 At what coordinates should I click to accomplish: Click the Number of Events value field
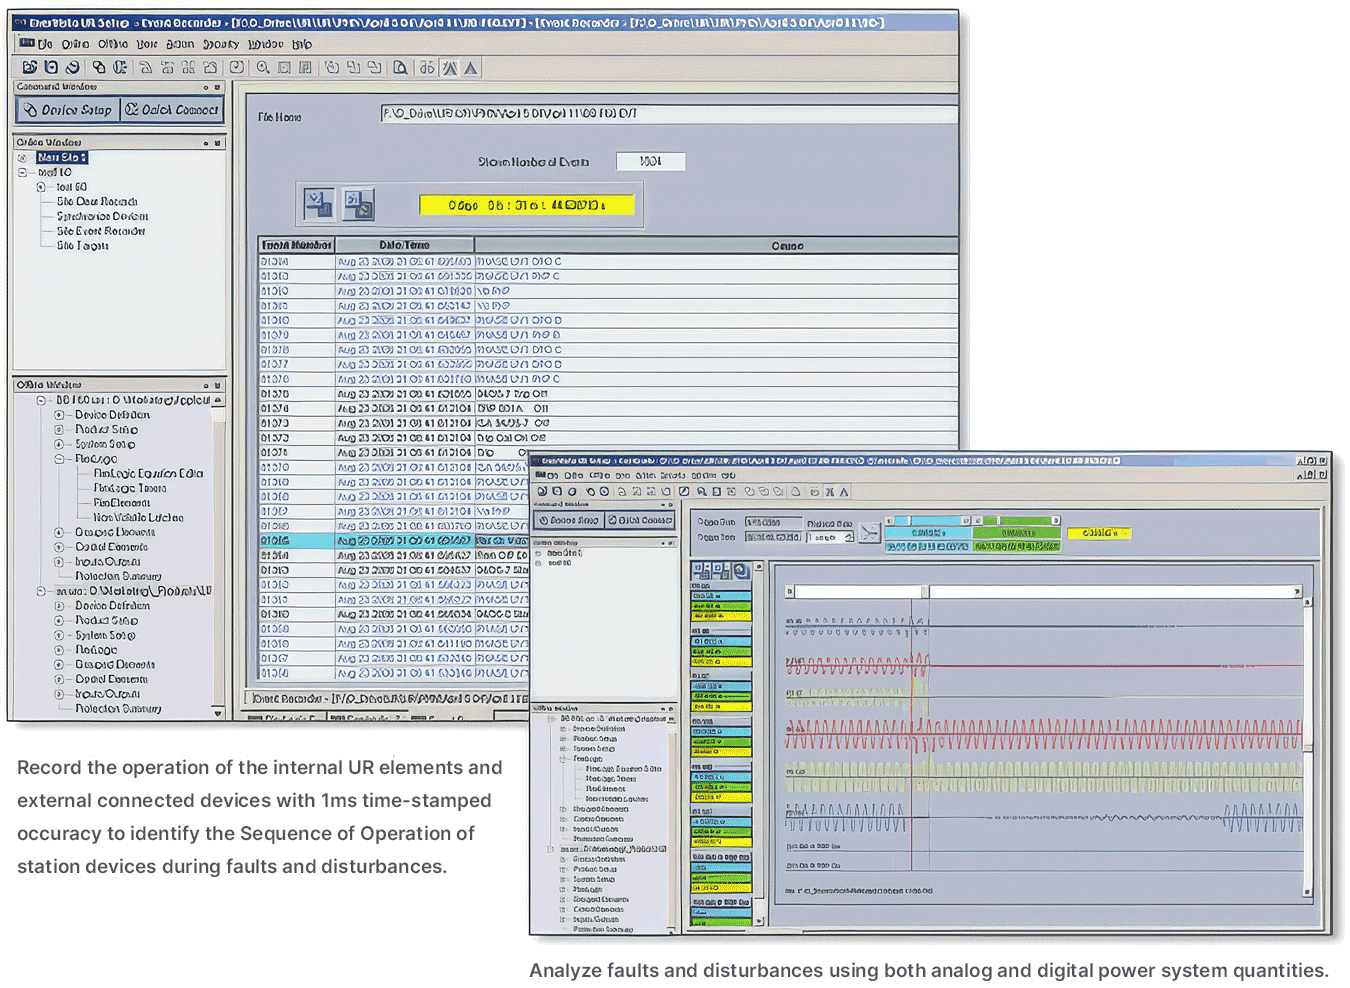(x=650, y=161)
